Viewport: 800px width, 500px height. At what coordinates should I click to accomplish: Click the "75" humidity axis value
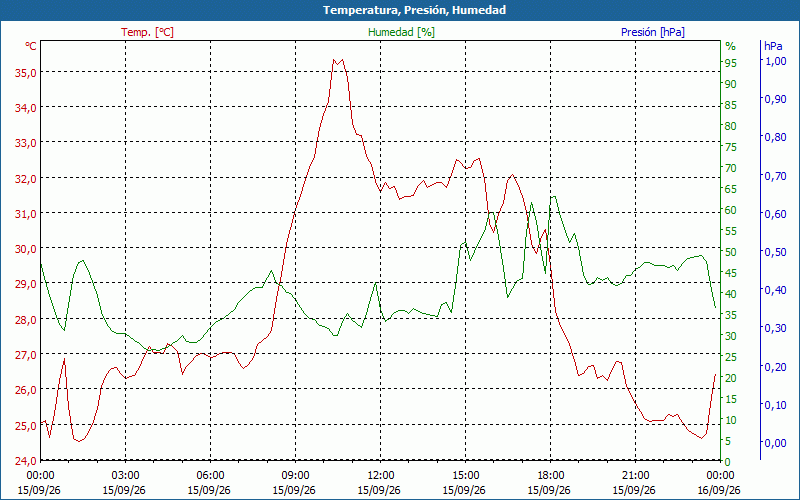731,146
